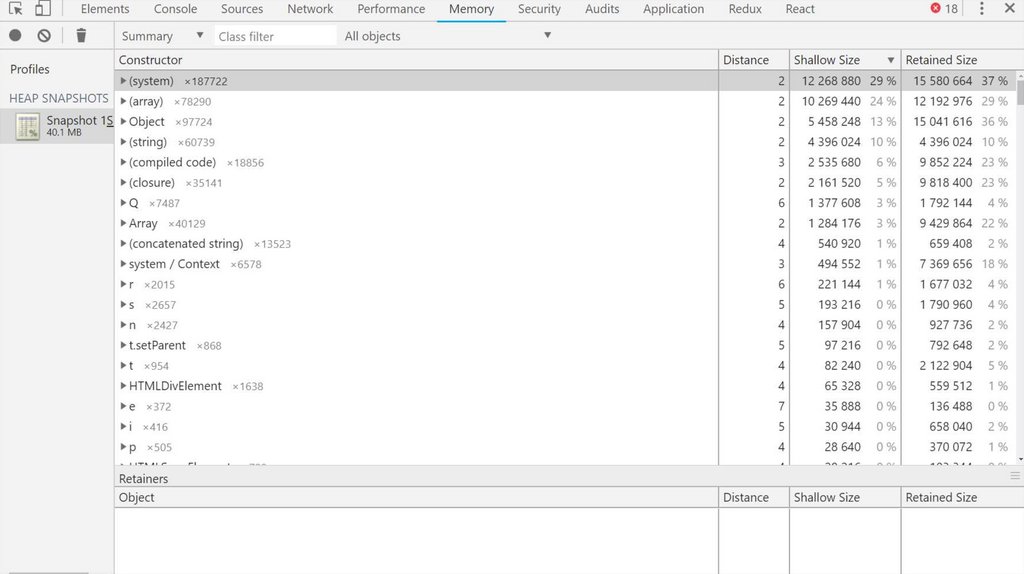This screenshot has width=1024, height=574.
Task: Expand the (compiled code) row
Action: point(123,162)
